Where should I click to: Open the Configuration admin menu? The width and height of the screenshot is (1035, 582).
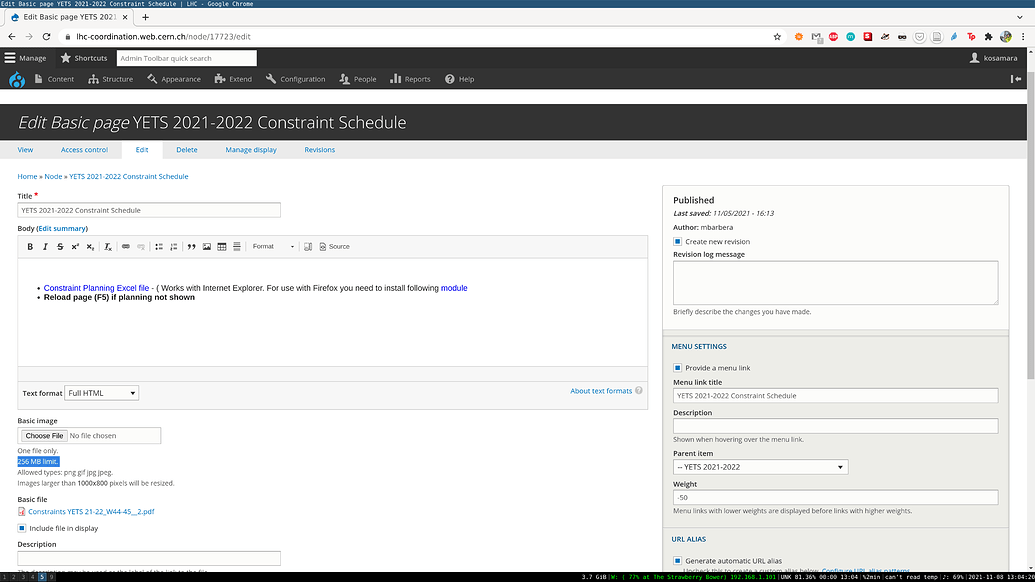(296, 79)
